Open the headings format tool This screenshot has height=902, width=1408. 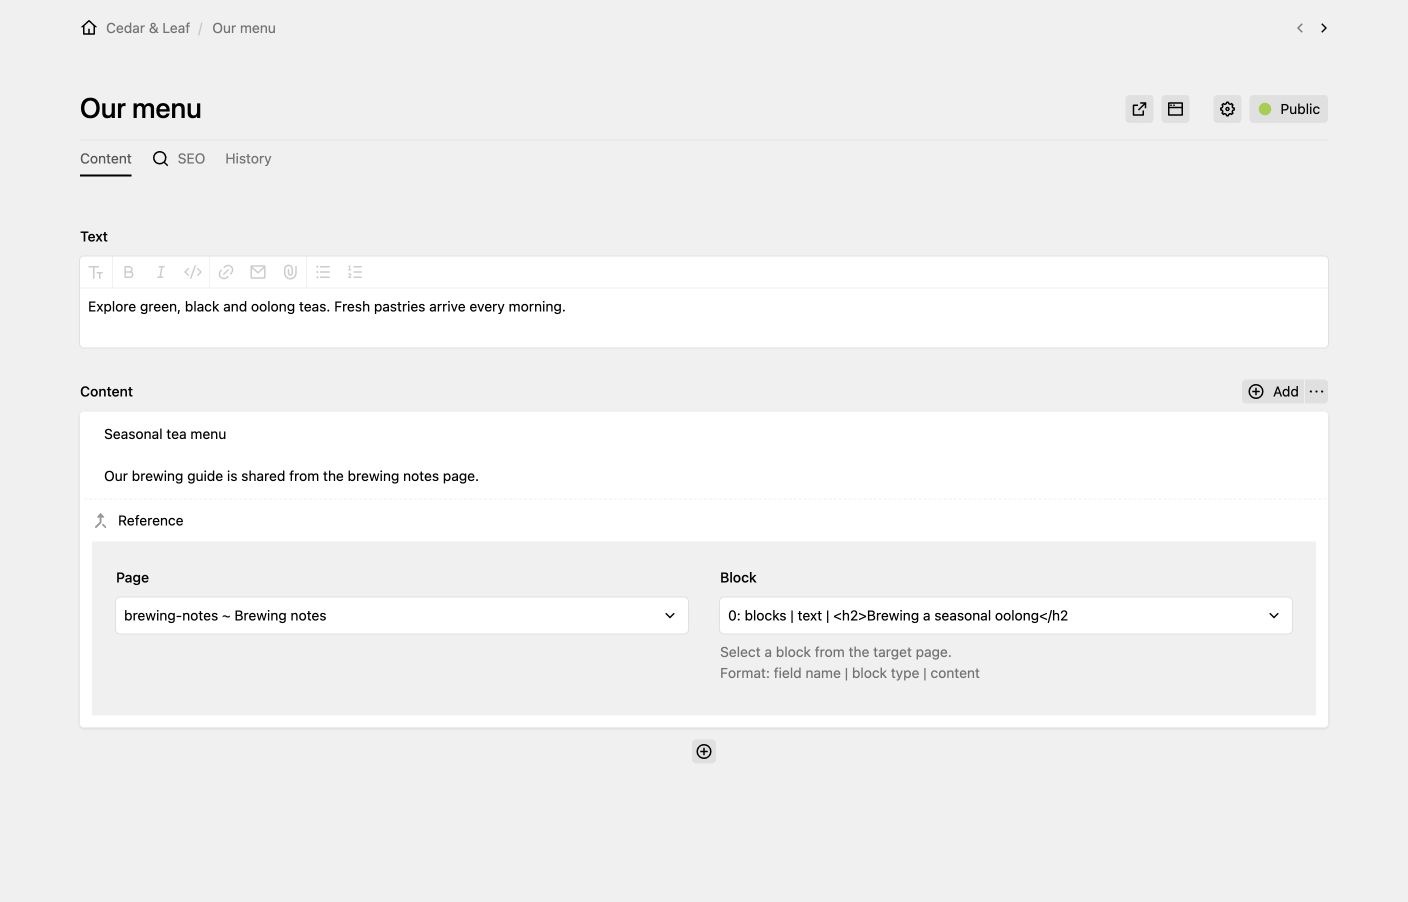tap(96, 272)
